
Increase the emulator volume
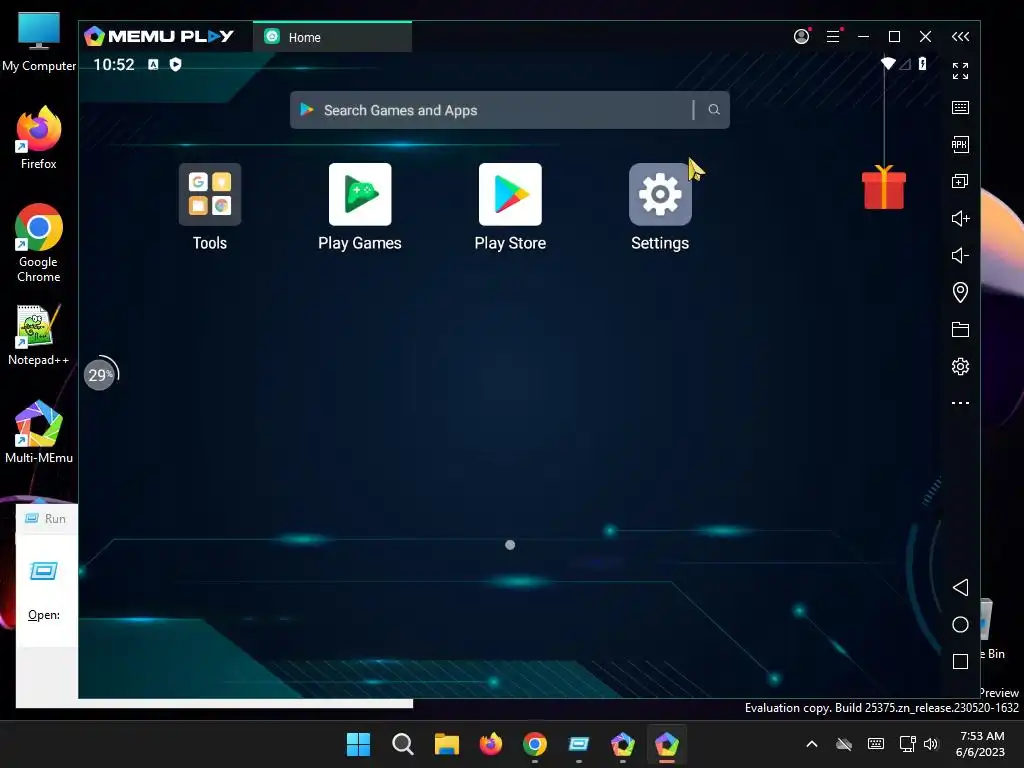point(960,218)
